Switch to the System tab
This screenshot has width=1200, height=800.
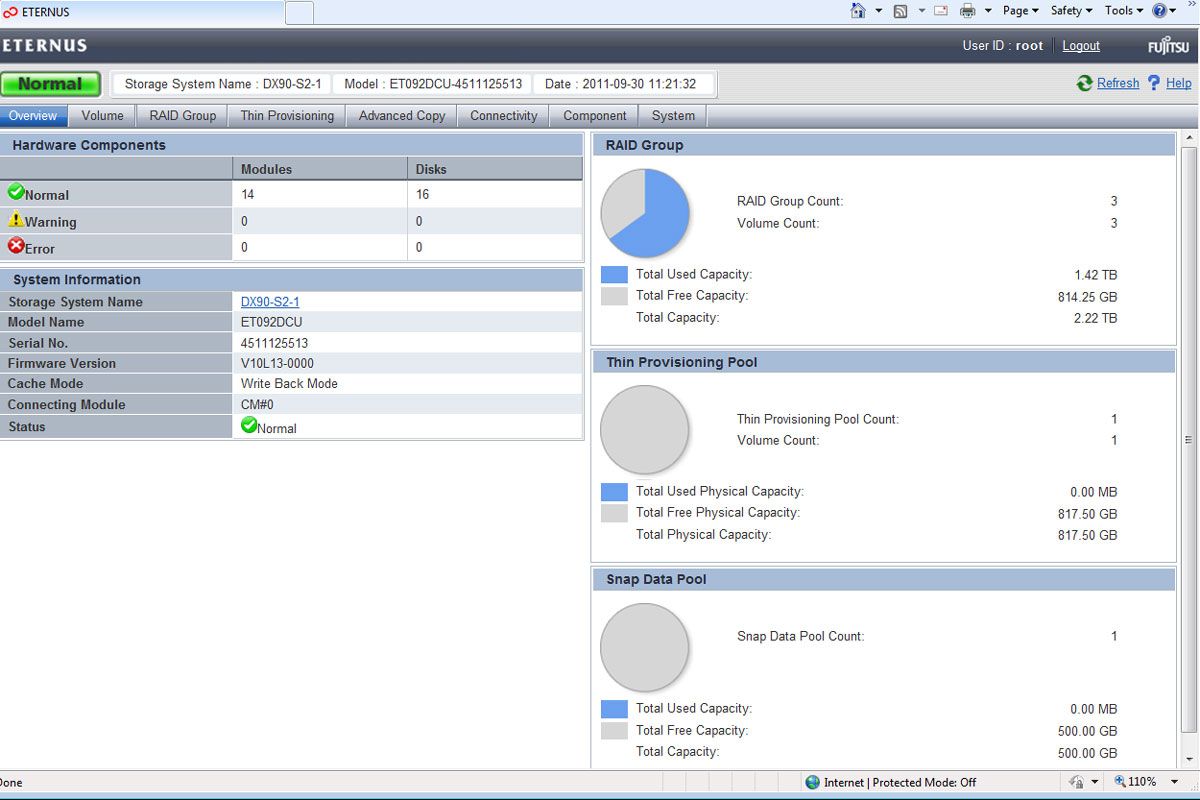(x=673, y=116)
